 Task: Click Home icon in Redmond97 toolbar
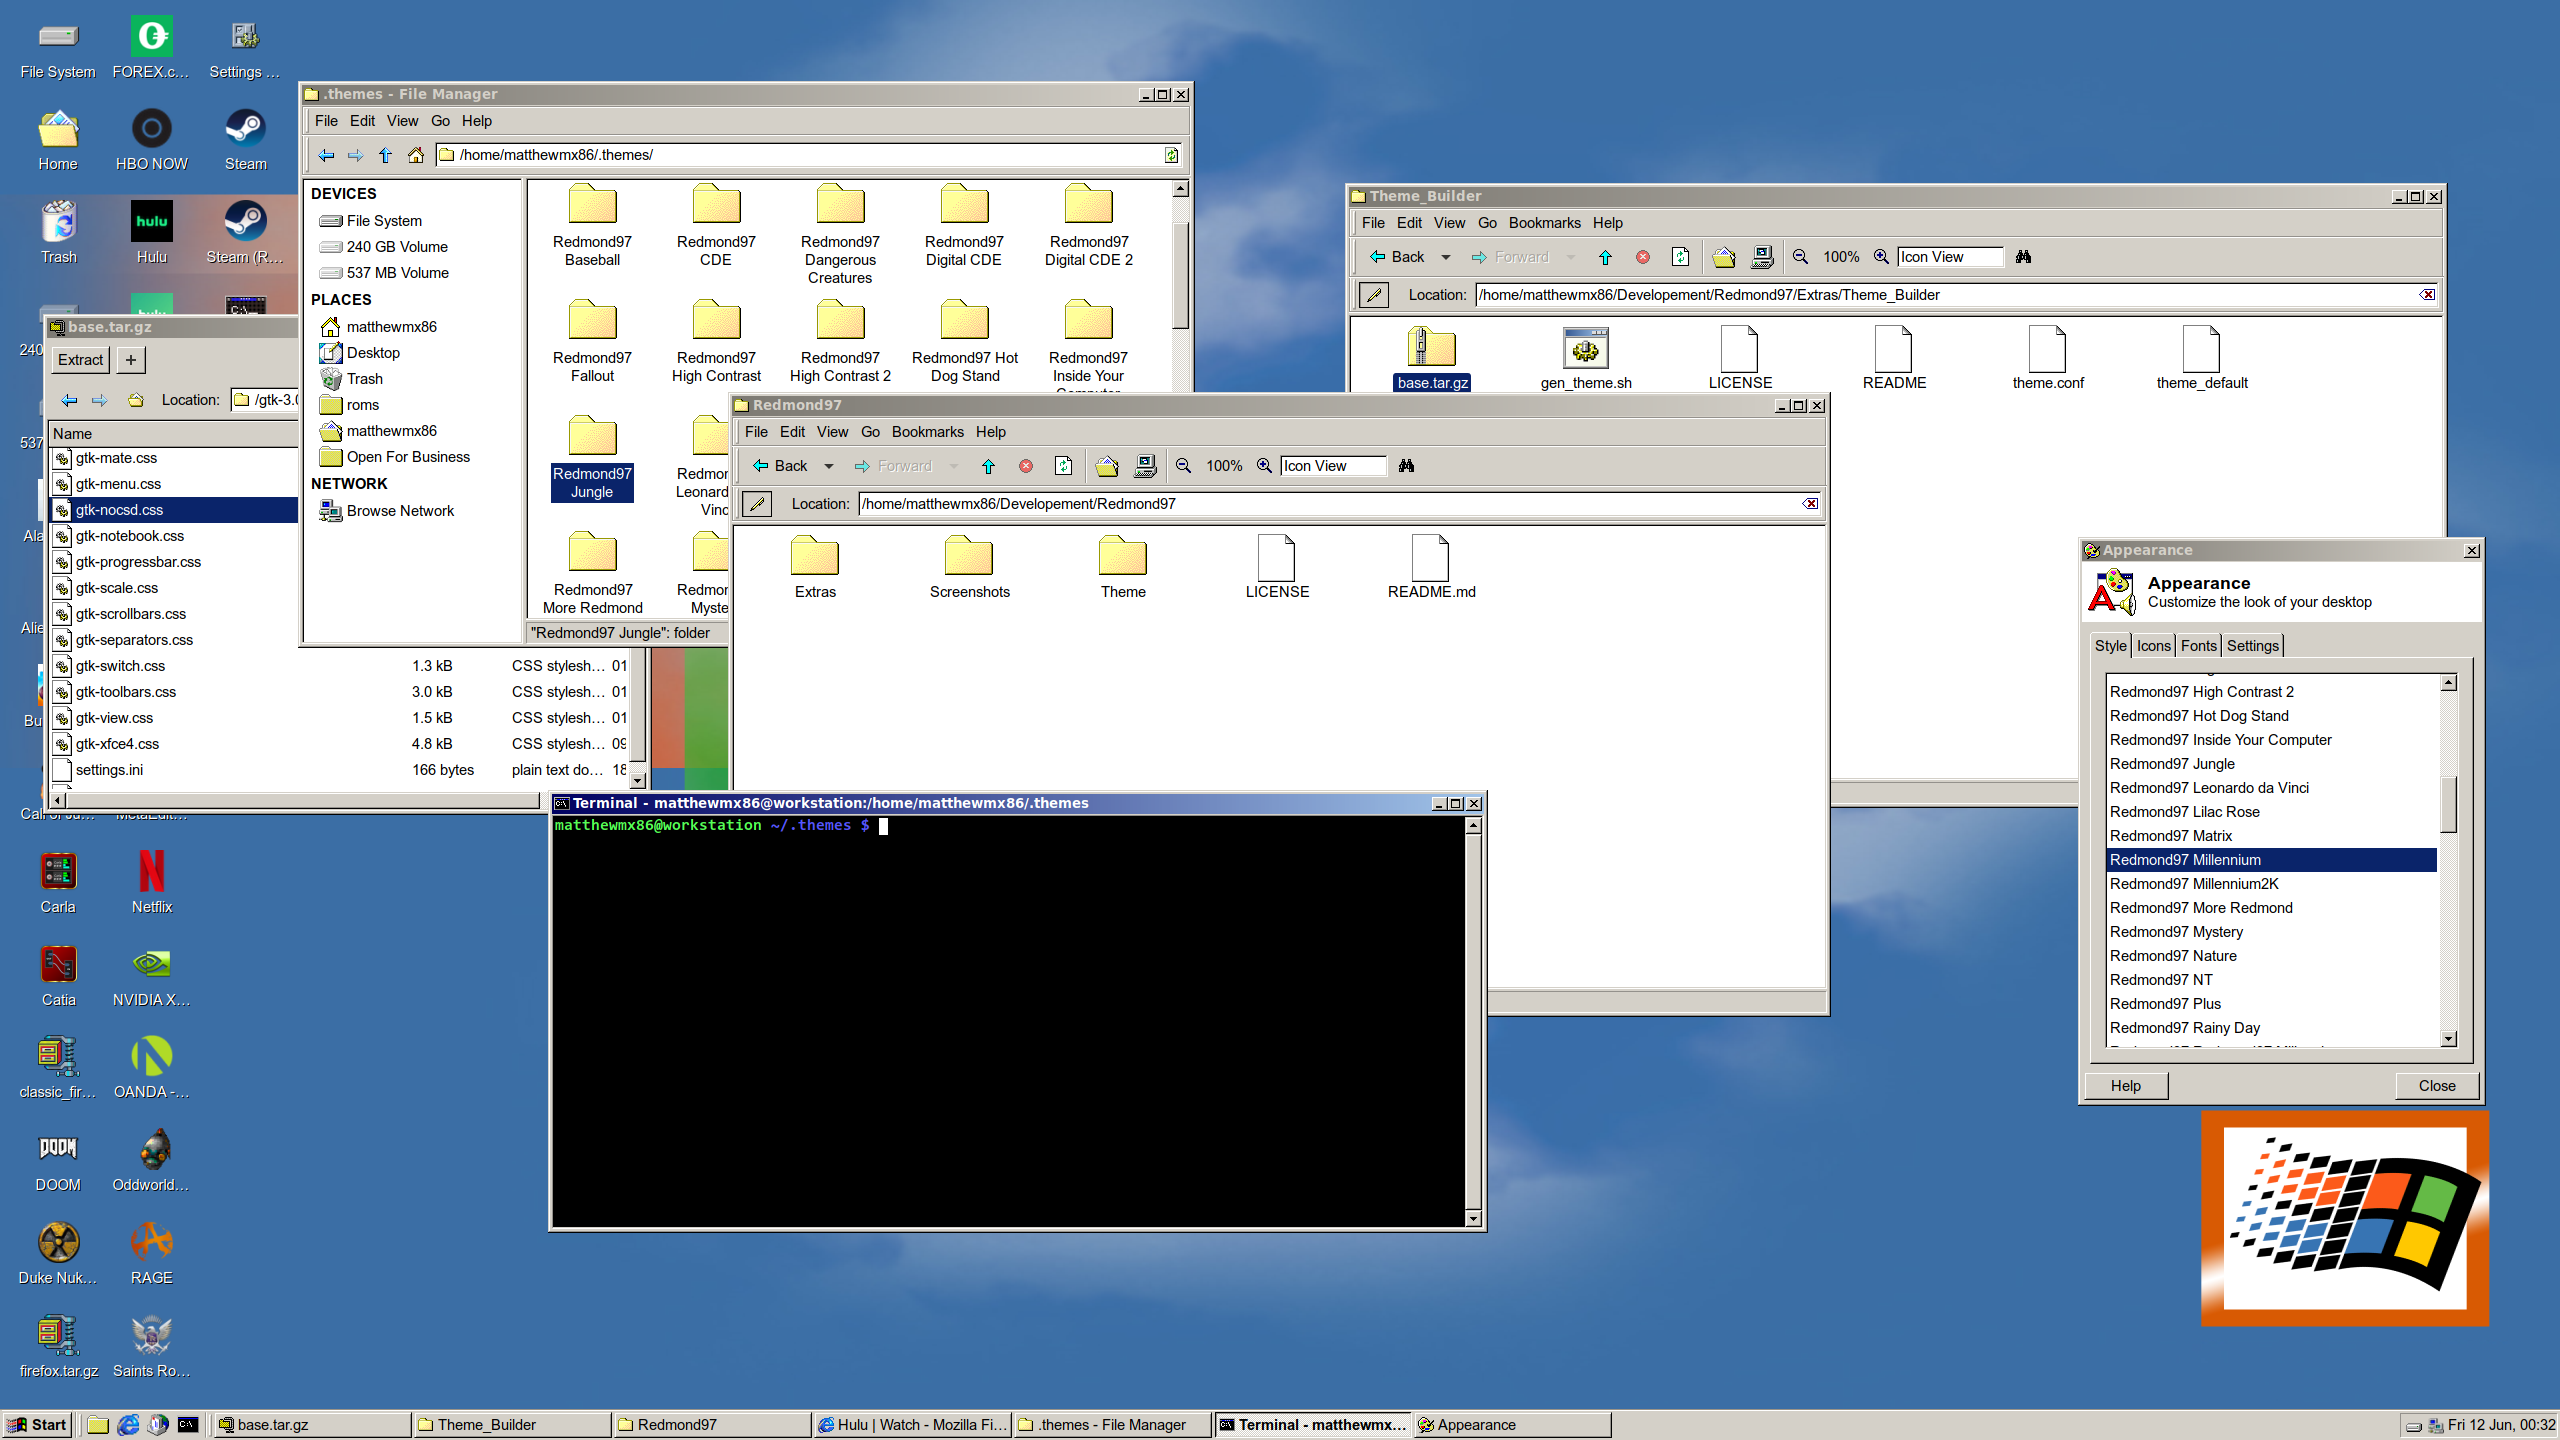(1106, 466)
